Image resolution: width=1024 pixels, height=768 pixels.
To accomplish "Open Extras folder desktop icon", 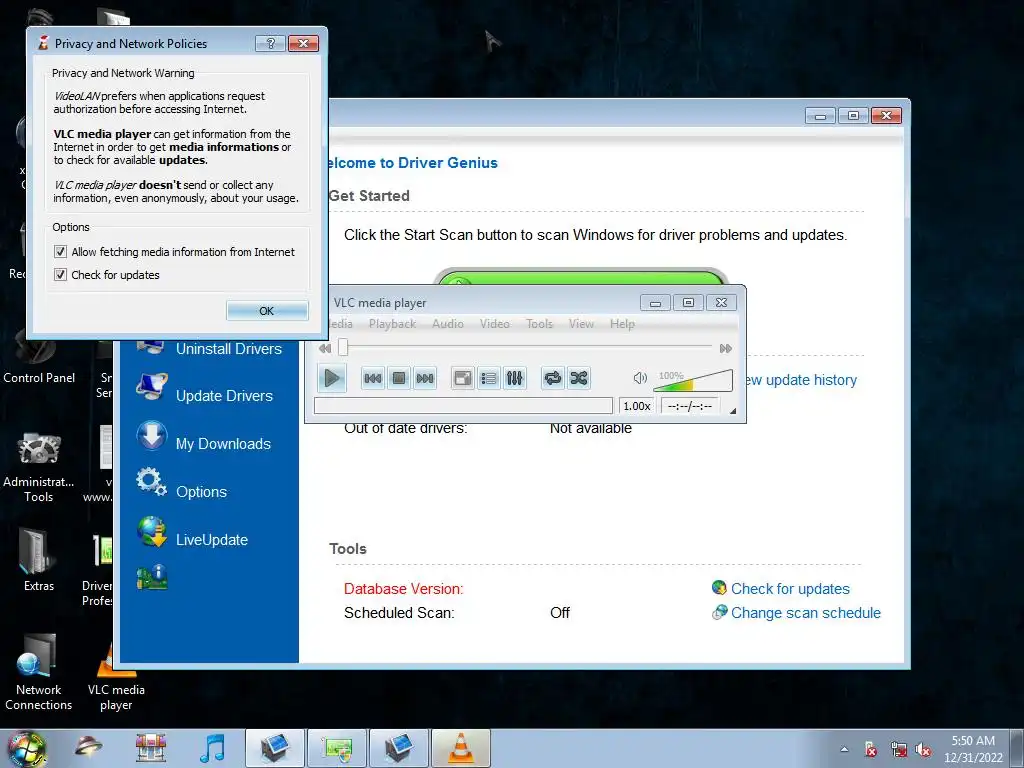I will click(39, 552).
